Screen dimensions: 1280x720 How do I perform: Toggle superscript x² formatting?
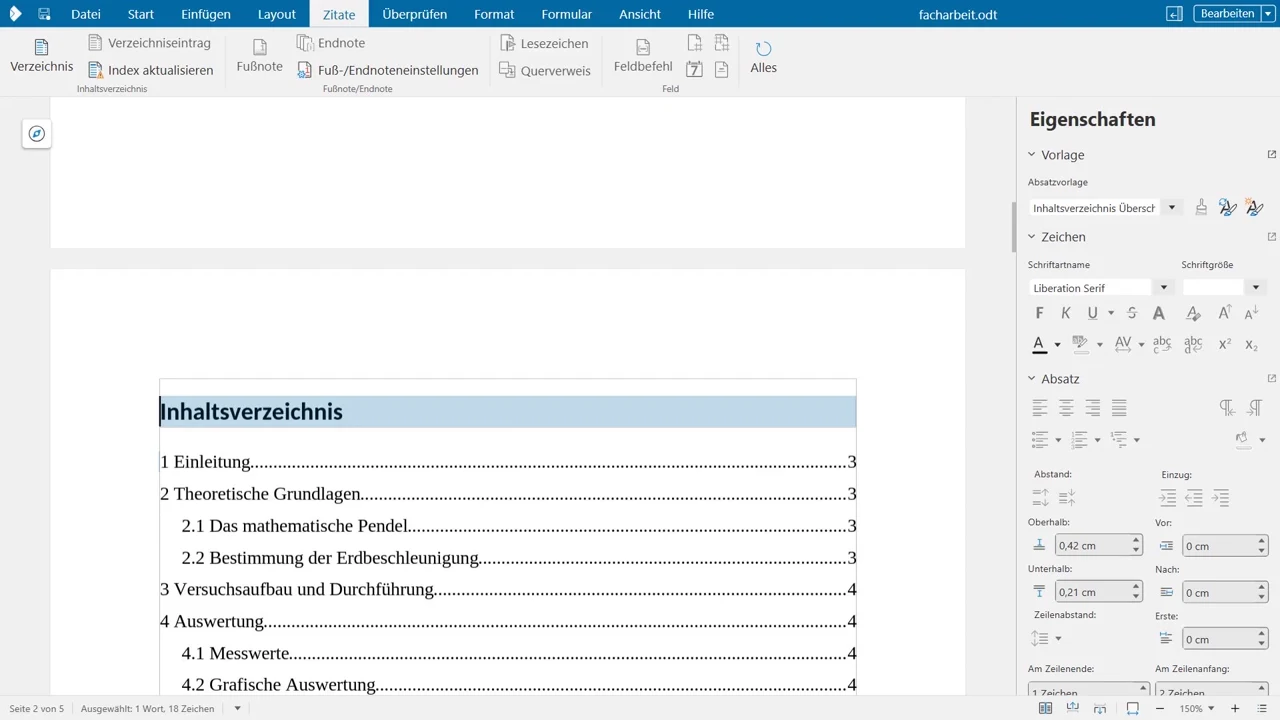1224,344
